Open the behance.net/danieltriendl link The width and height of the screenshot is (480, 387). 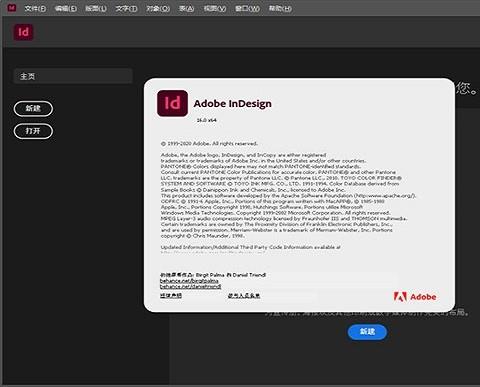pos(190,286)
